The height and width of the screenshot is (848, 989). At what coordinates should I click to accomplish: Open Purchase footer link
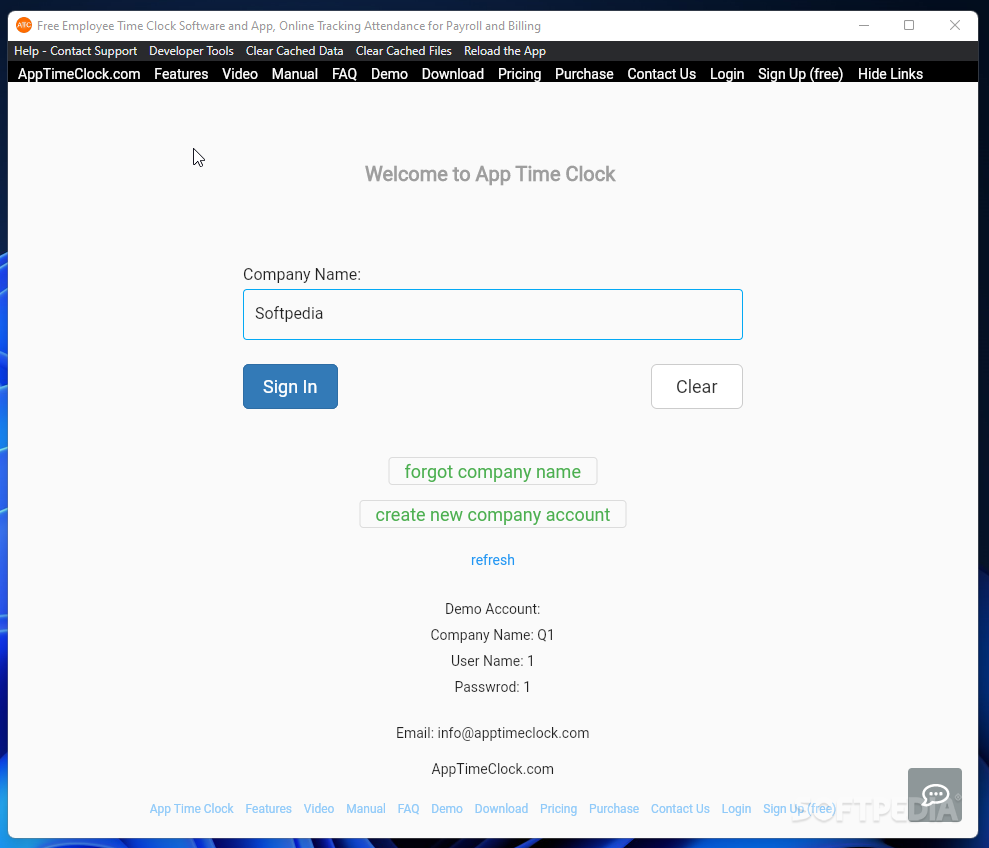[614, 809]
